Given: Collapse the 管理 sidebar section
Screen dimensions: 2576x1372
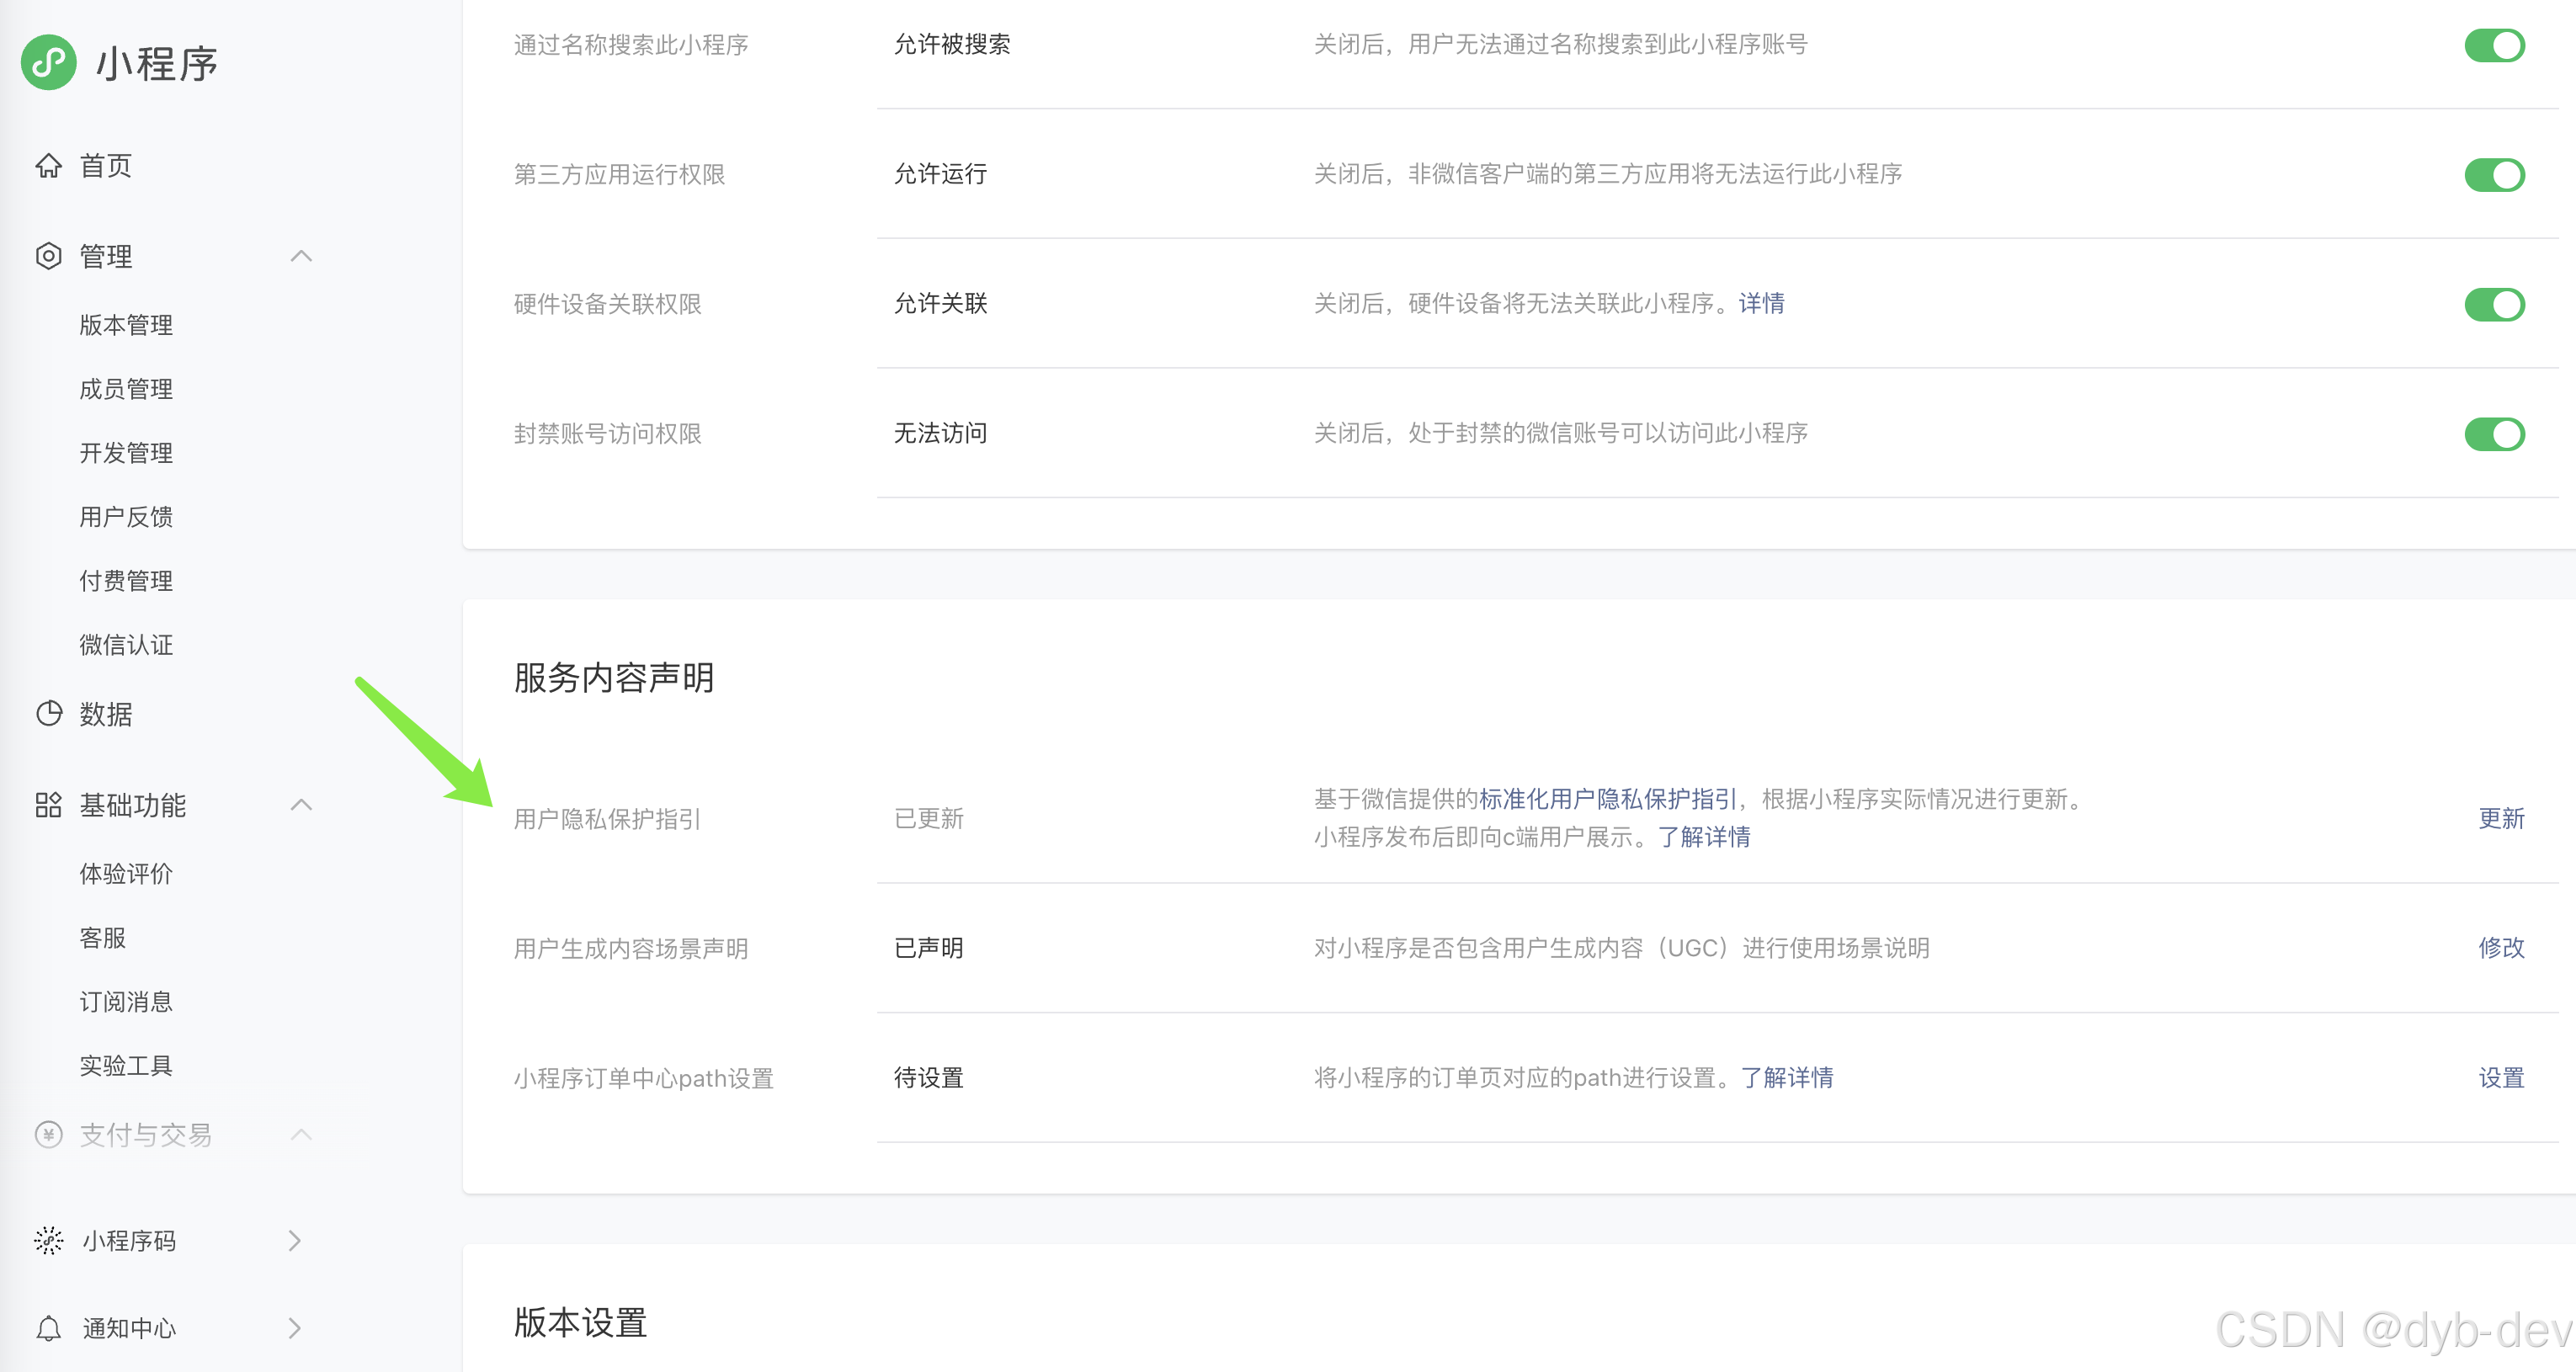Looking at the screenshot, I should coord(301,256).
